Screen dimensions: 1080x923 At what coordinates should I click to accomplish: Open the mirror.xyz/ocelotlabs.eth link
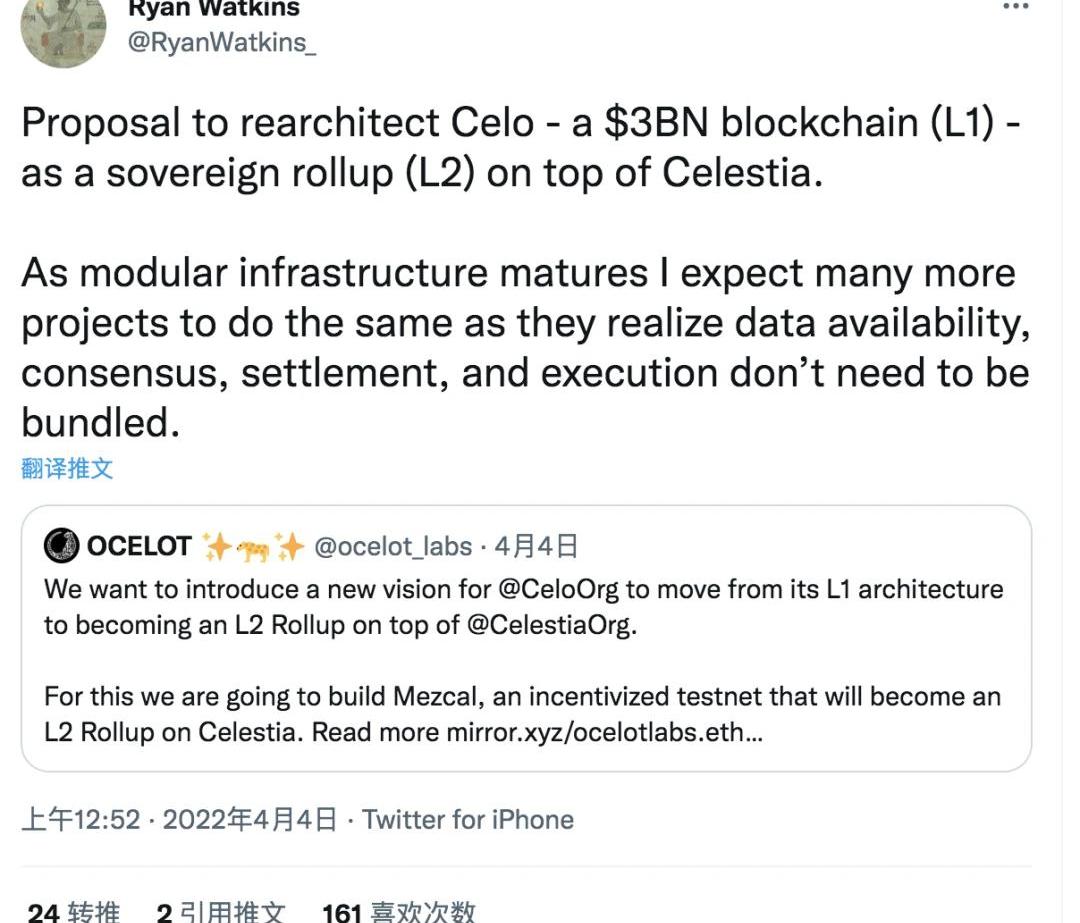point(604,732)
